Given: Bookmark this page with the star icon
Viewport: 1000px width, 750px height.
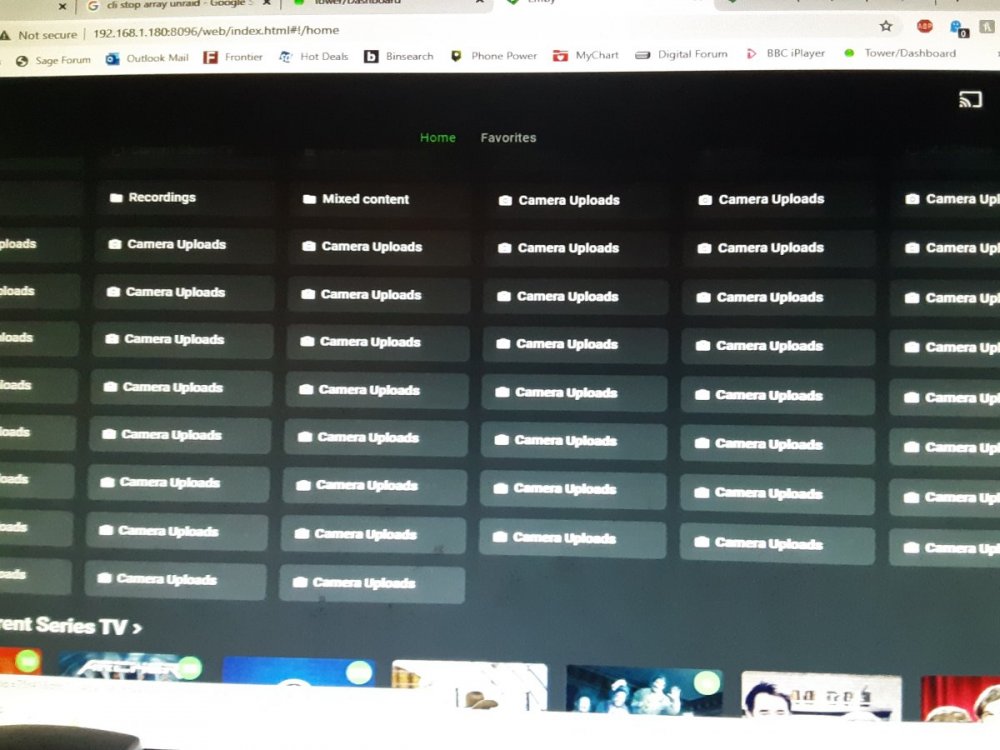Looking at the screenshot, I should [x=886, y=26].
